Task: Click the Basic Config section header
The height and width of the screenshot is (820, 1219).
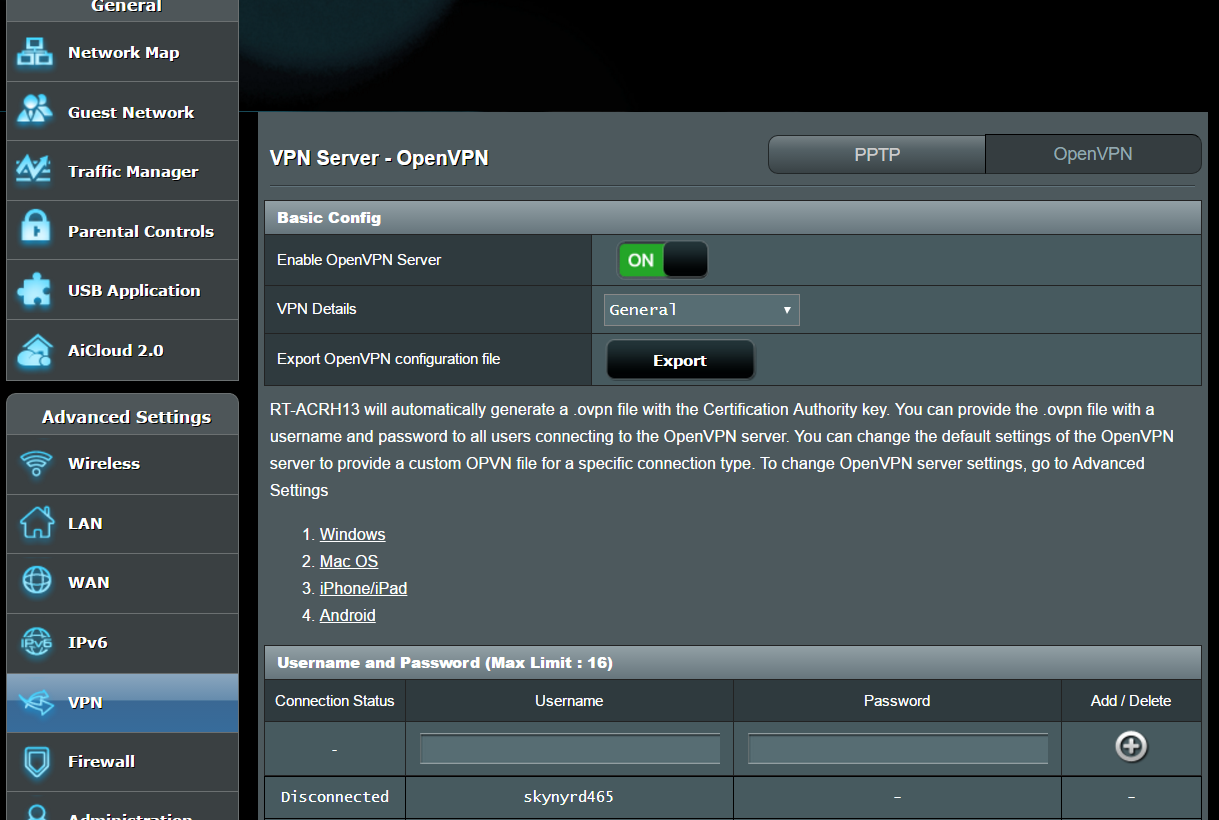Action: 733,217
